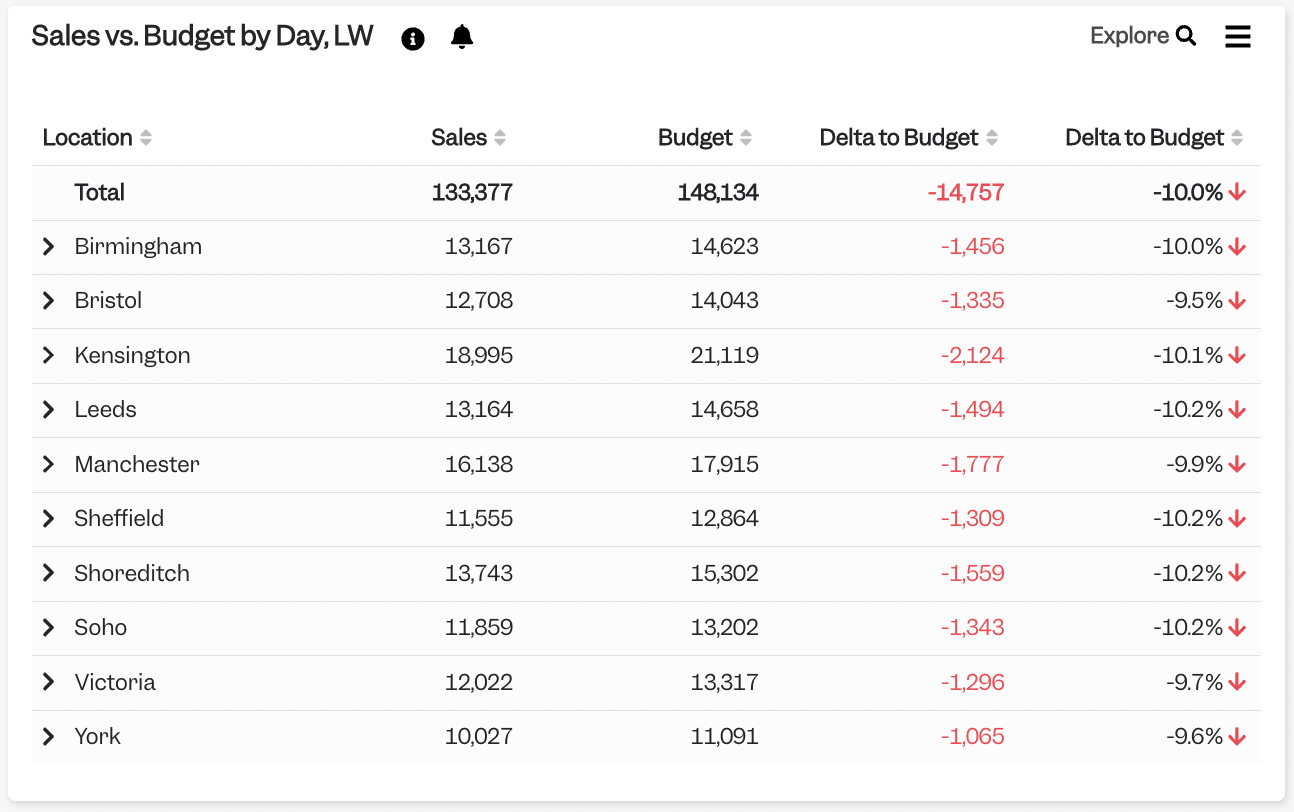The width and height of the screenshot is (1294, 812).
Task: Expand the Sheffield row chevron
Action: 48,518
